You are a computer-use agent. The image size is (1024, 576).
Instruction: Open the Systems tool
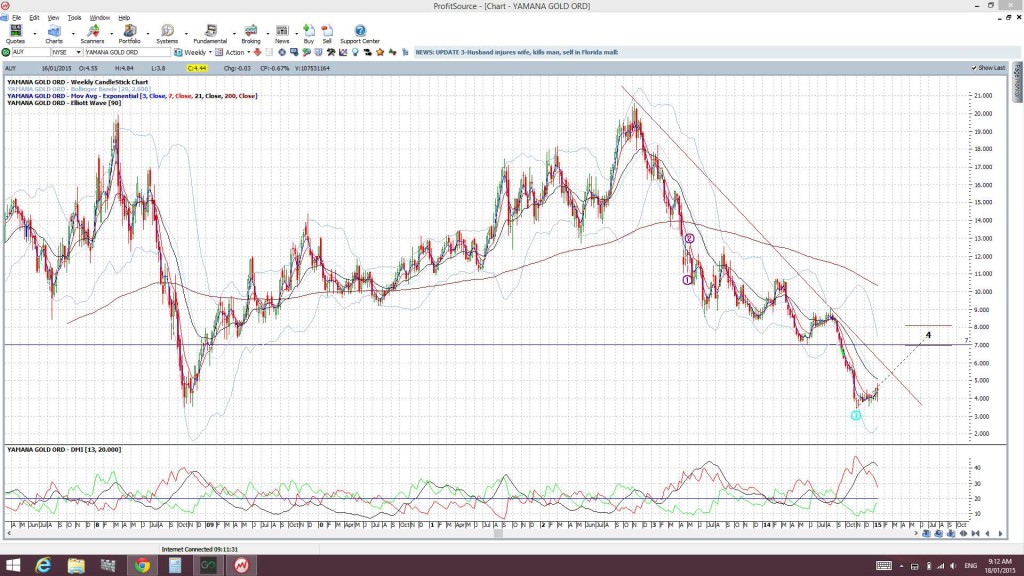(x=167, y=34)
